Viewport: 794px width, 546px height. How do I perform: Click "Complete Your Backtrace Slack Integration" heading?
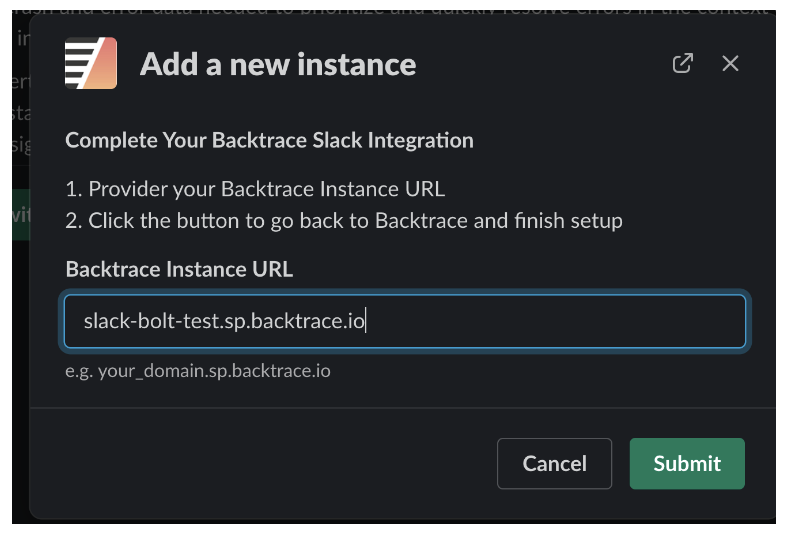[x=269, y=140]
